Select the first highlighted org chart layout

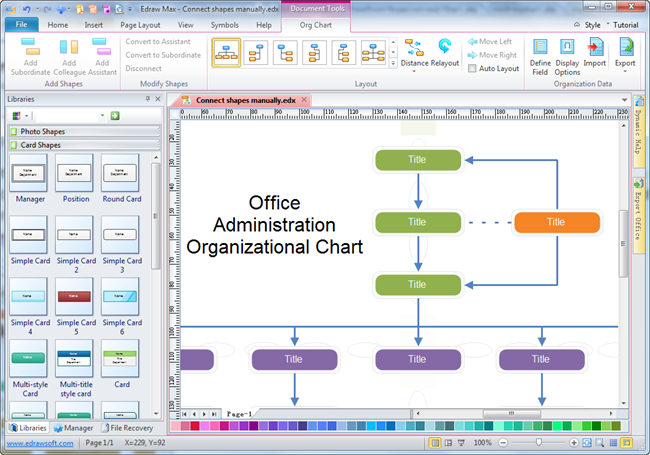pyautogui.click(x=226, y=53)
